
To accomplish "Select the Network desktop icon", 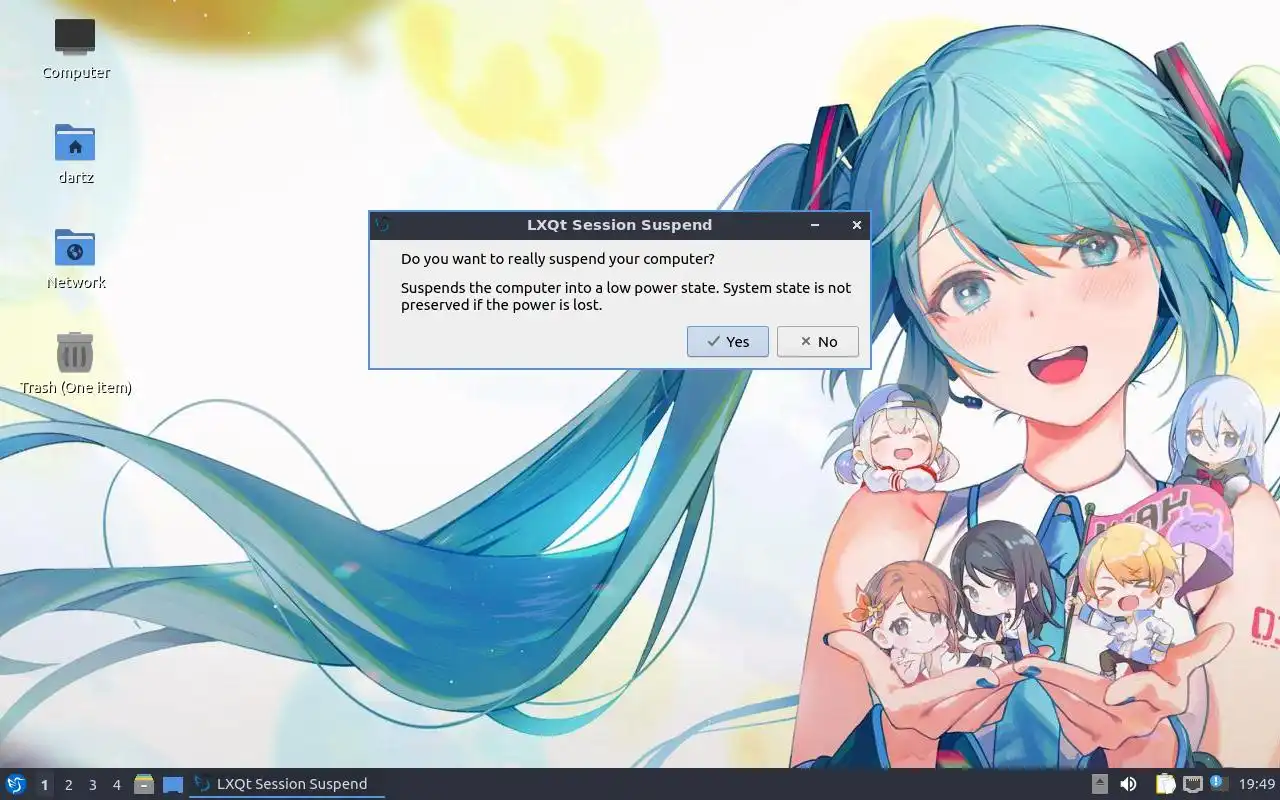I will point(75,259).
